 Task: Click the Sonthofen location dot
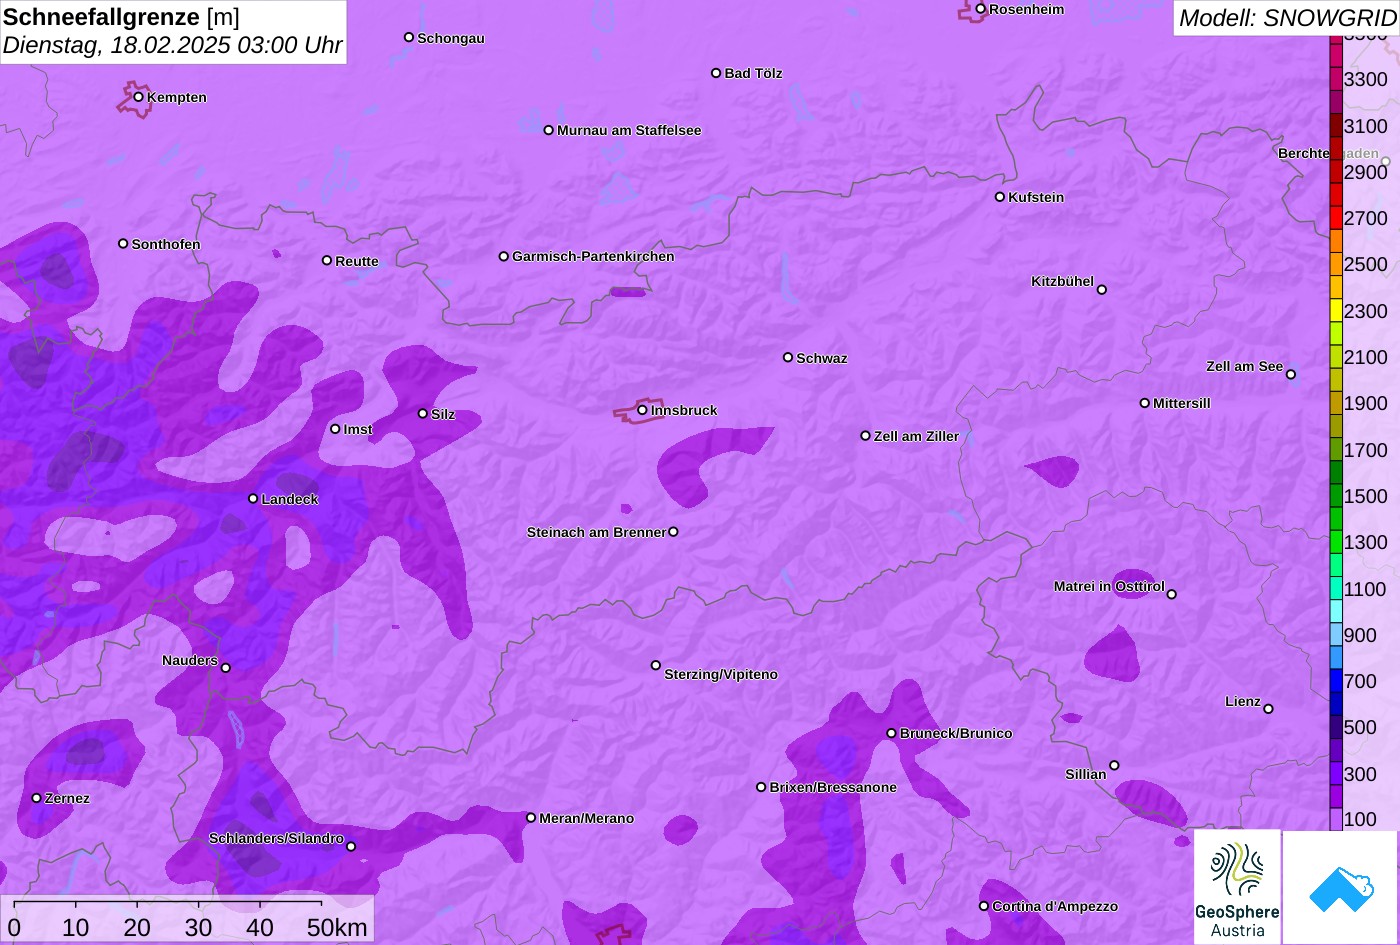coord(124,244)
